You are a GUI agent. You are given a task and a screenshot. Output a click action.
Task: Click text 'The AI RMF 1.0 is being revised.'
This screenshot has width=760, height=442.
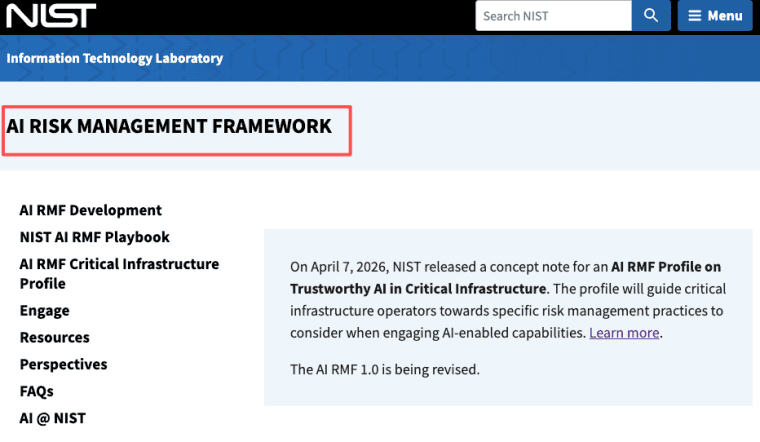point(385,370)
